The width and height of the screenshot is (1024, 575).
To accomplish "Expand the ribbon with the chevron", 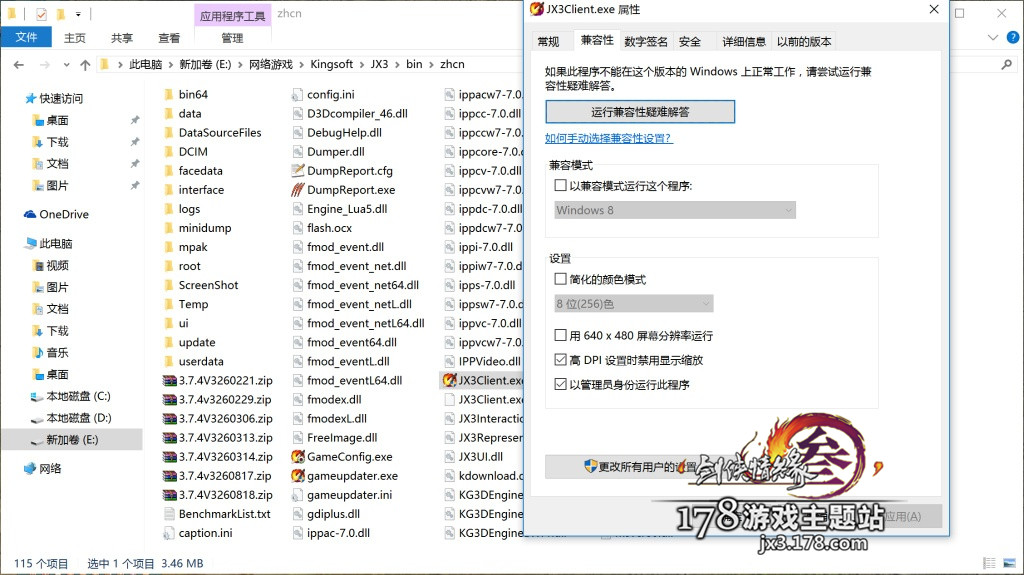I will pos(993,37).
